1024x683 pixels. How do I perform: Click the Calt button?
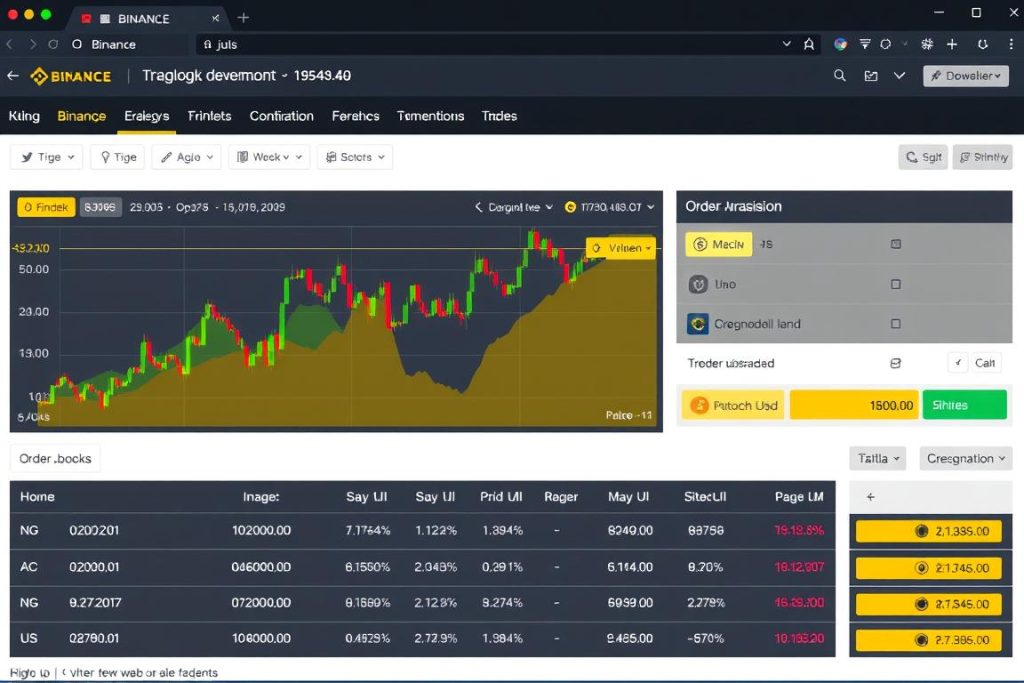click(985, 363)
